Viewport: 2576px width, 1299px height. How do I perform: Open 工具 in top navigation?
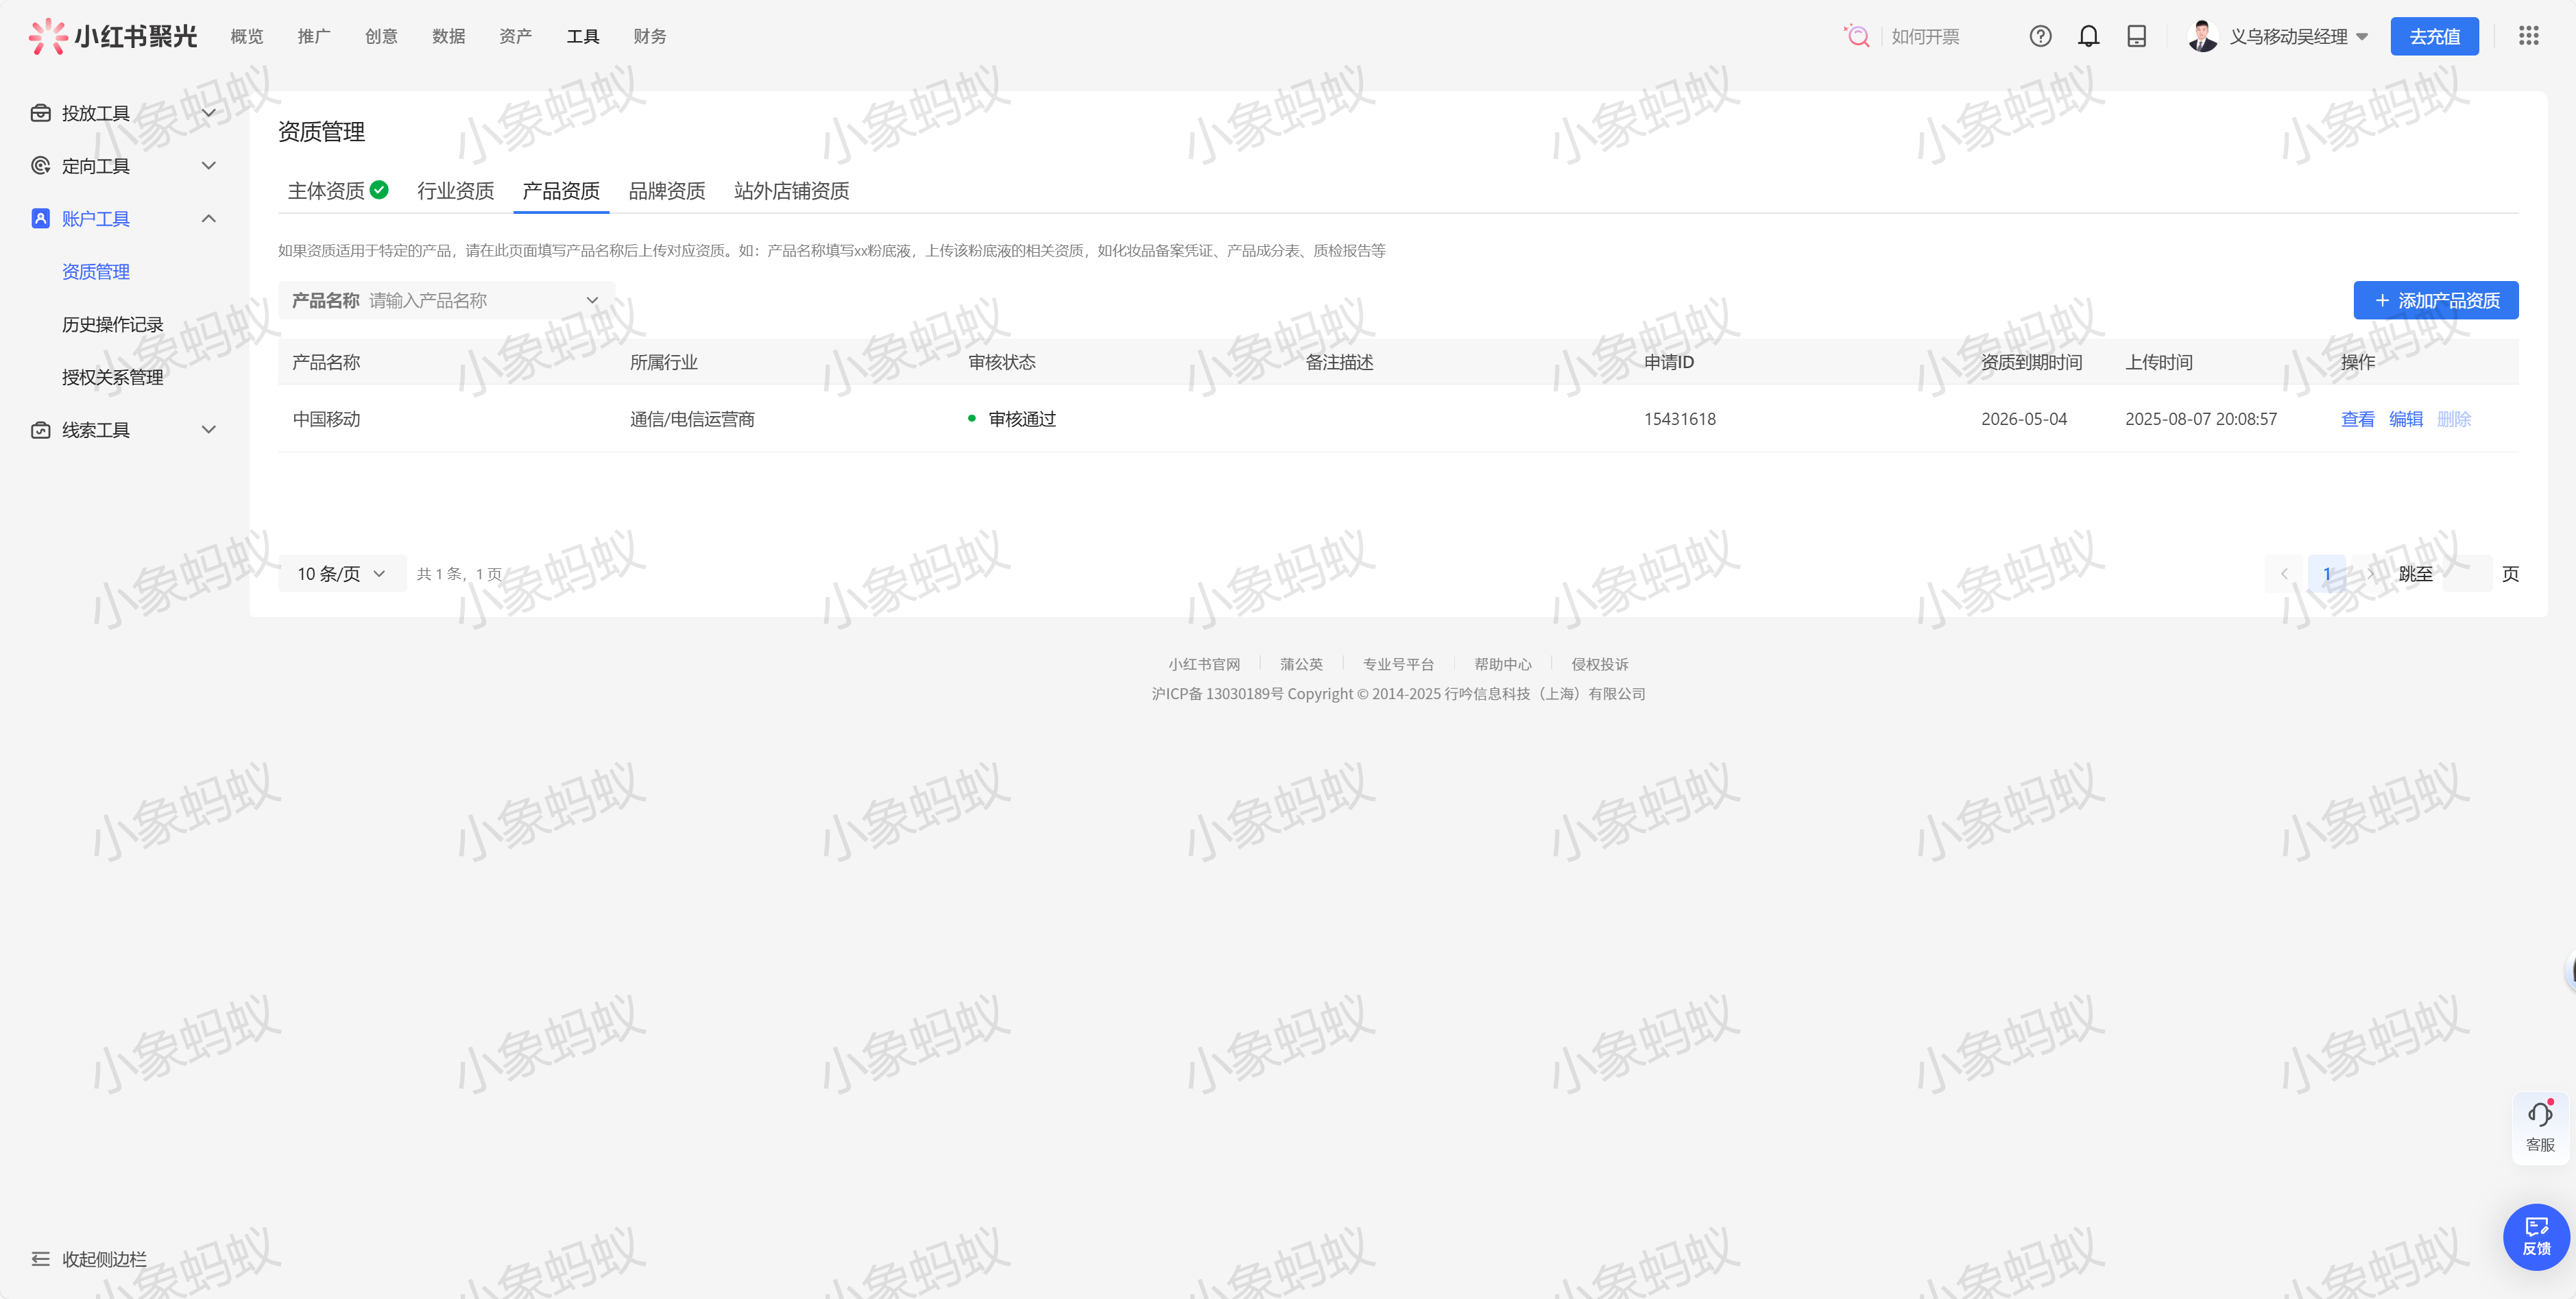point(583,36)
